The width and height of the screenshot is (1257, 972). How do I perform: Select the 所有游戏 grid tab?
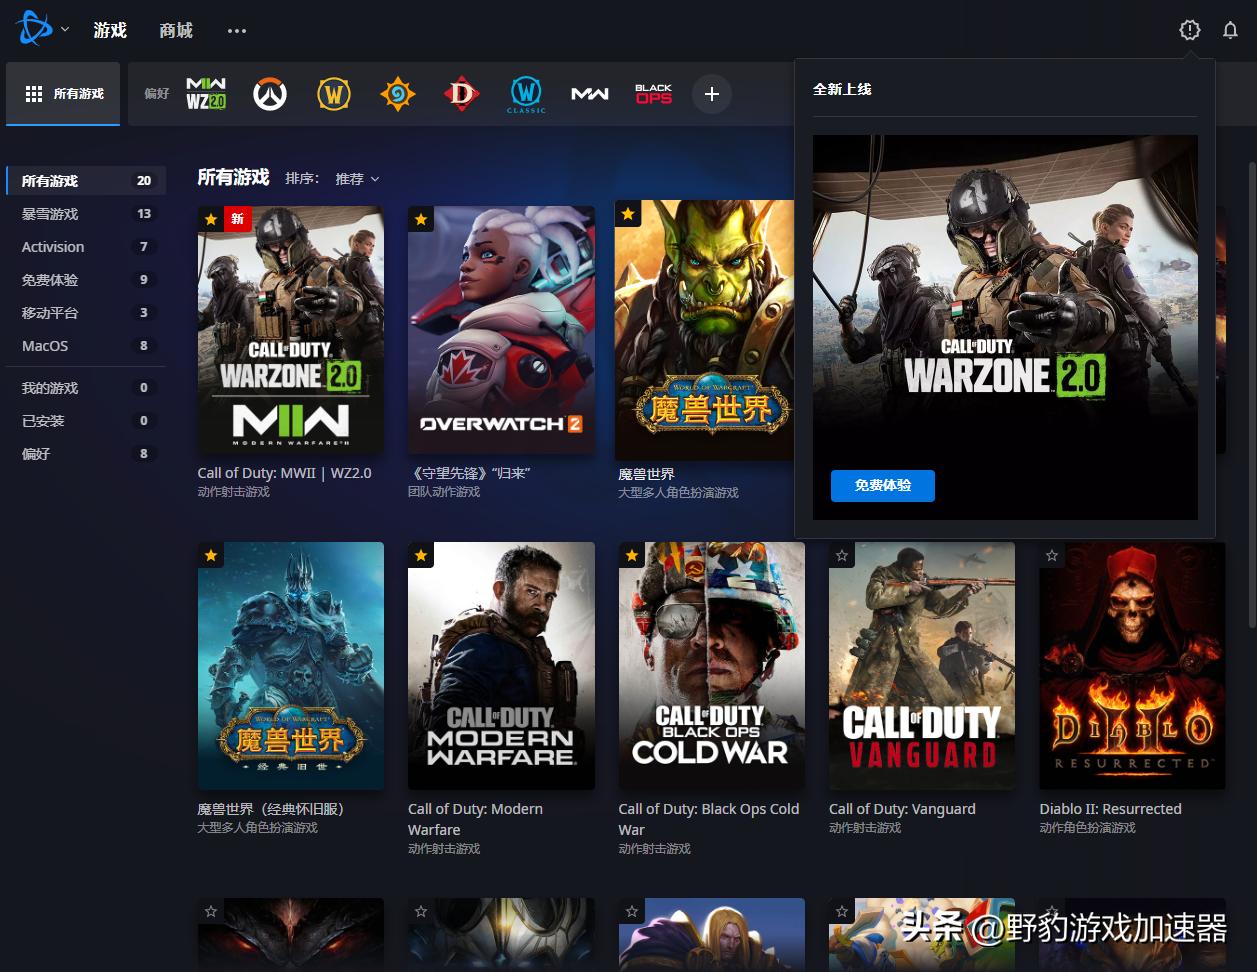[63, 94]
